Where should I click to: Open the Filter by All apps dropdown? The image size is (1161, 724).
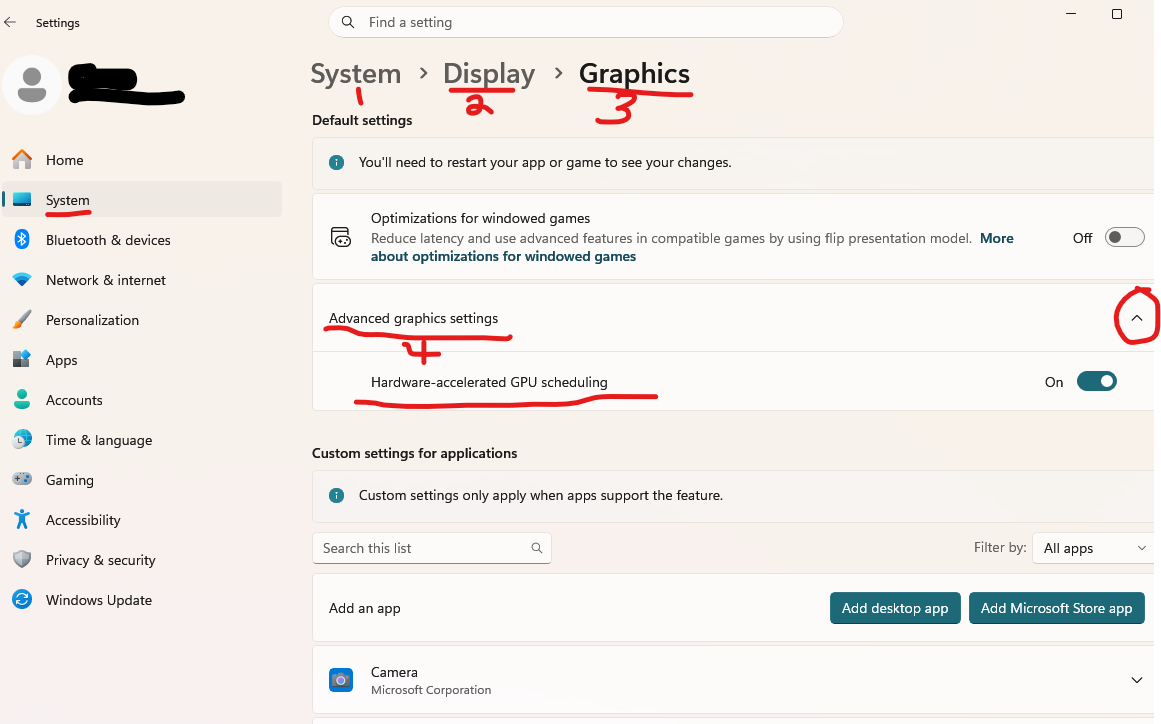(x=1093, y=548)
